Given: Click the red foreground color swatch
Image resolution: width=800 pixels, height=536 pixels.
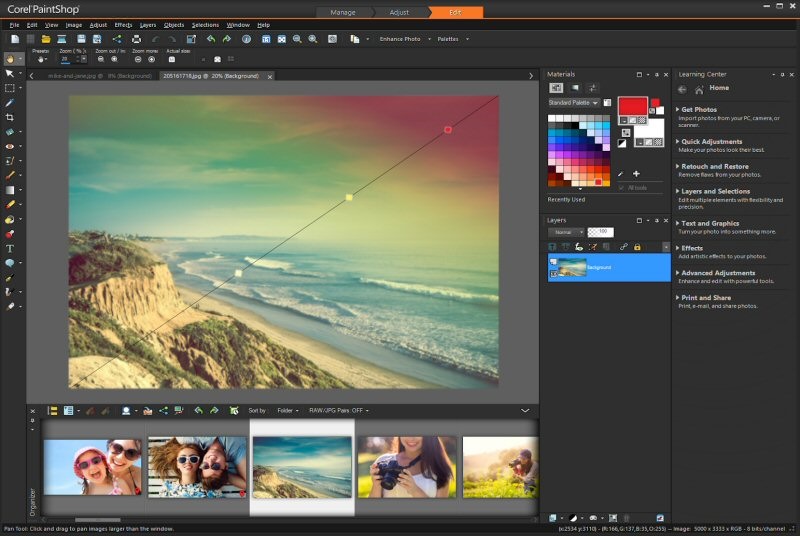Looking at the screenshot, I should point(632,106).
